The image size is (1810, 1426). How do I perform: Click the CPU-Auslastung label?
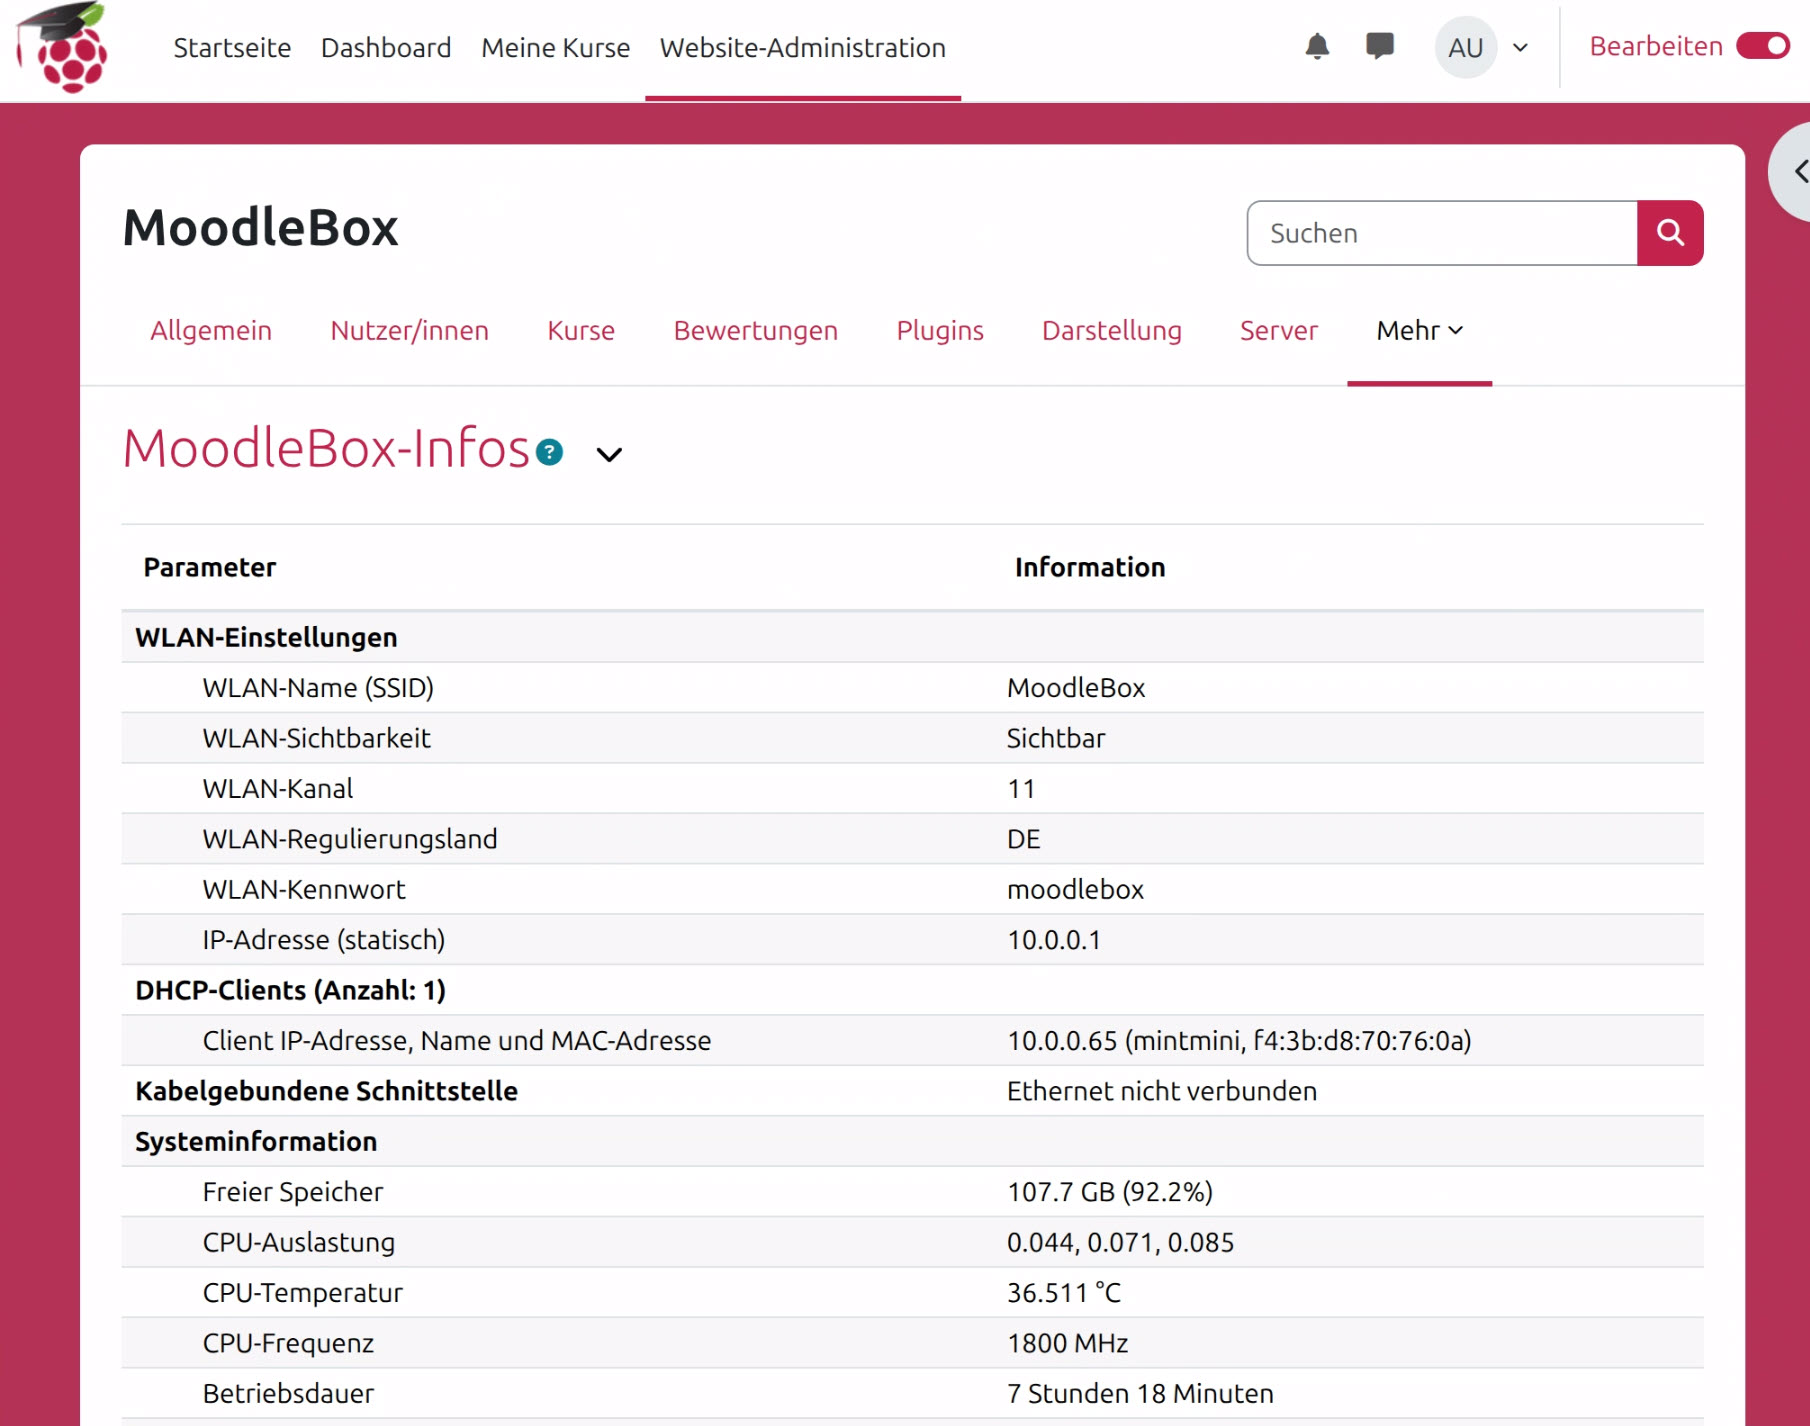(x=299, y=1242)
